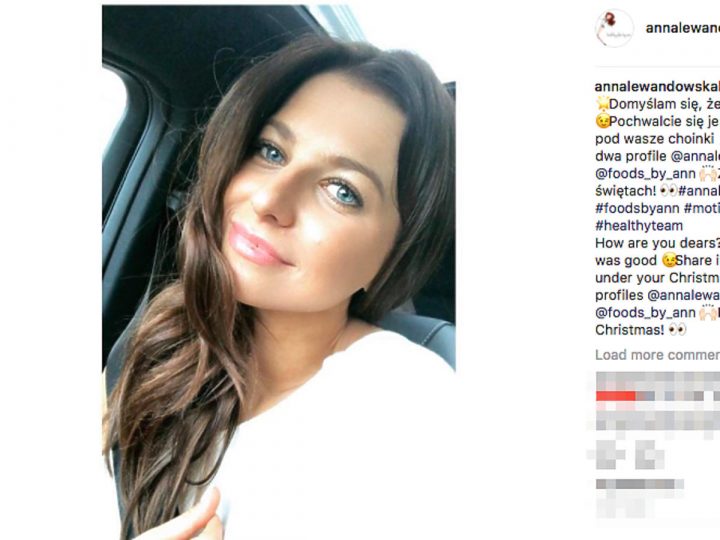This screenshot has height=540, width=720.
Task: Open the annalewan username in post header
Action: click(x=683, y=28)
